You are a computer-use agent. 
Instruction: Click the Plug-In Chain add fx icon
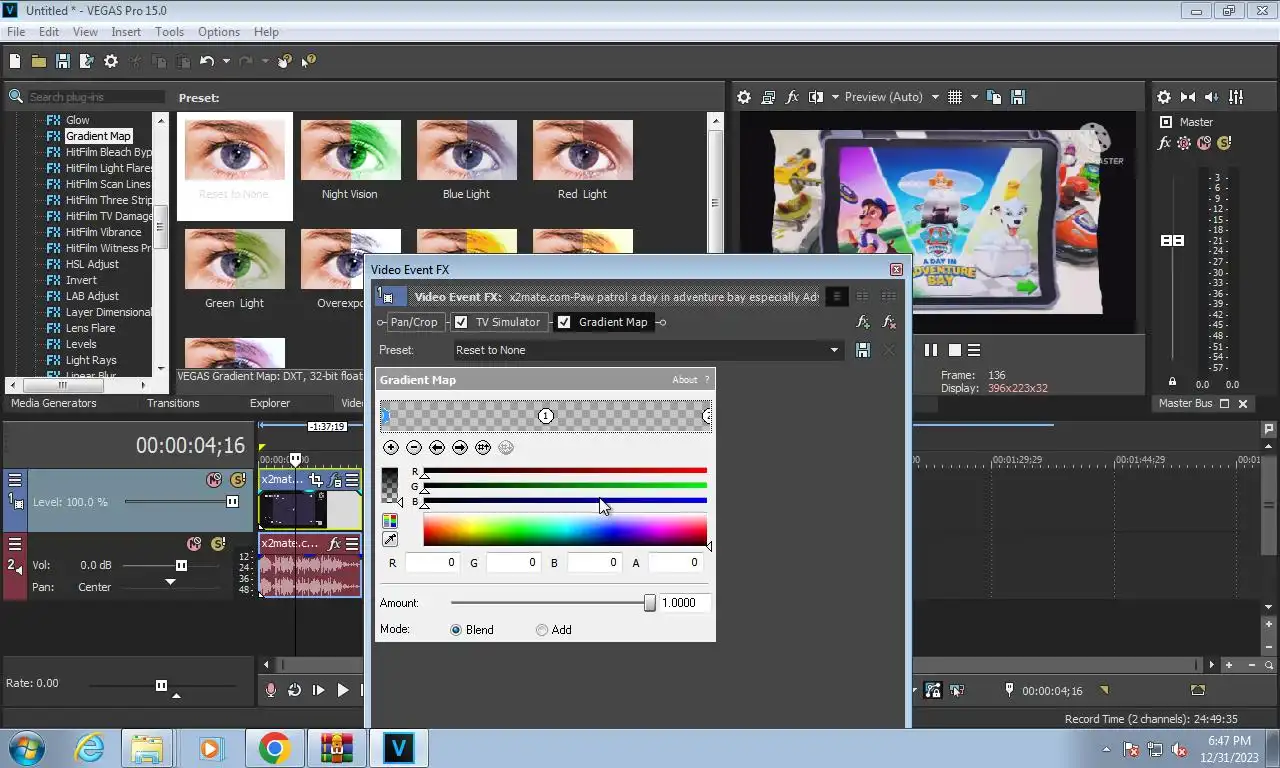(x=863, y=322)
